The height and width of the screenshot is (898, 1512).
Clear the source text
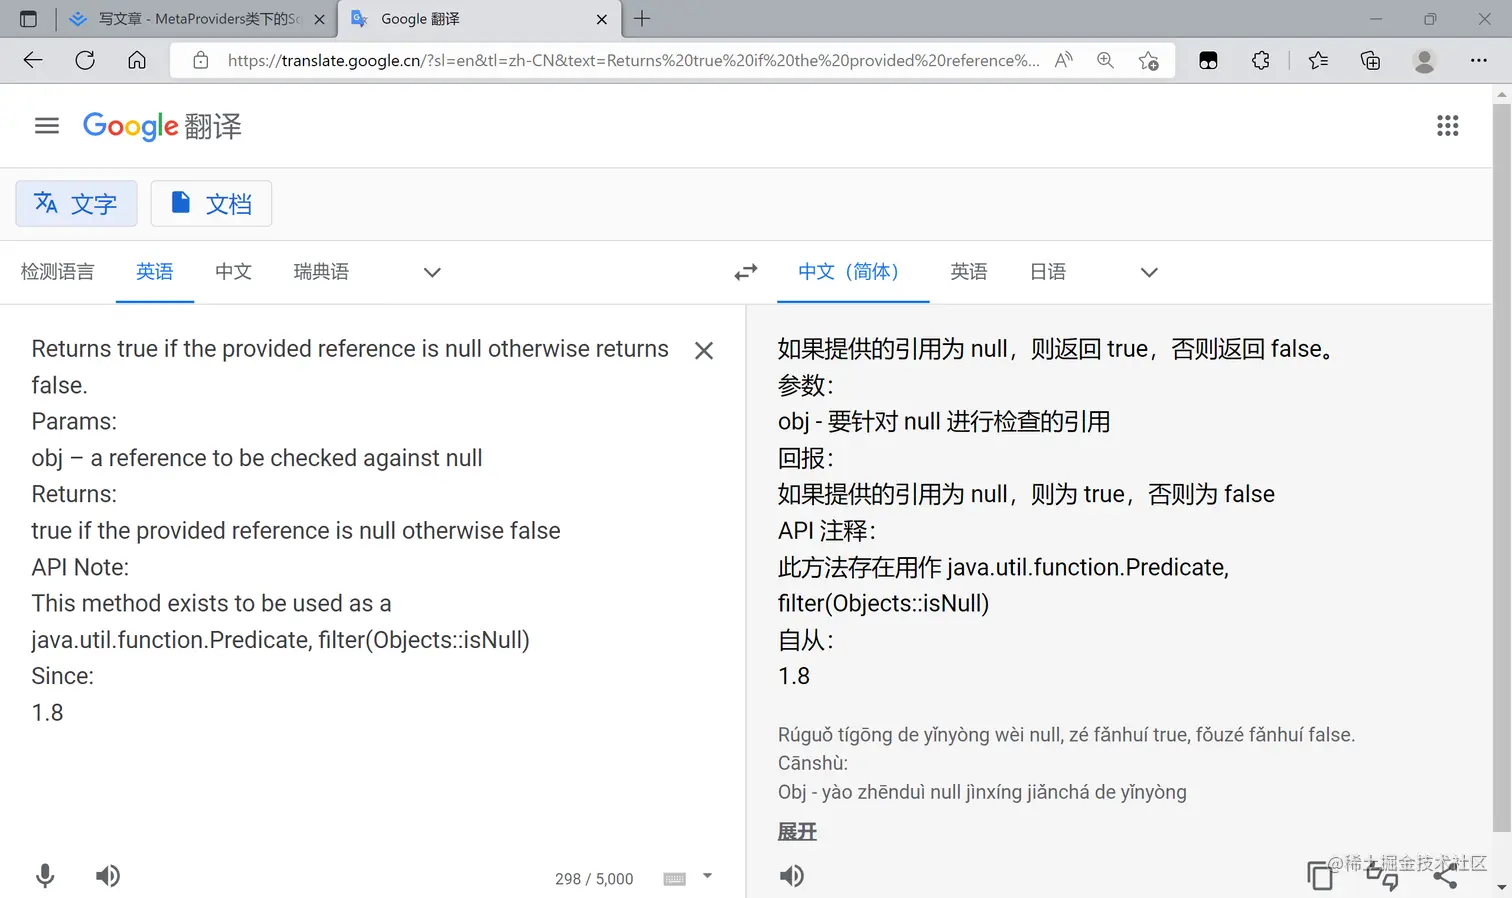pyautogui.click(x=704, y=350)
